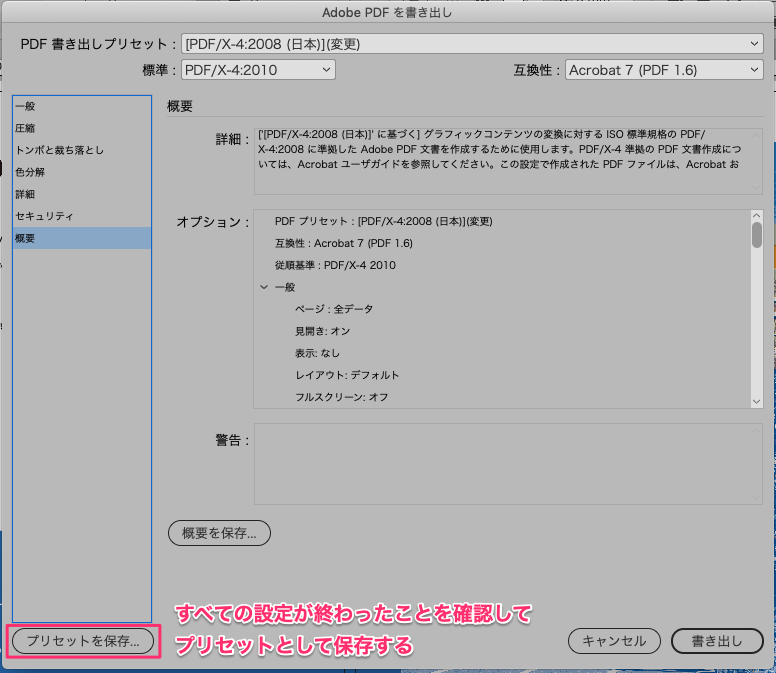
Task: Open the PDF 書き出しプリセット dropdown
Action: tap(472, 44)
